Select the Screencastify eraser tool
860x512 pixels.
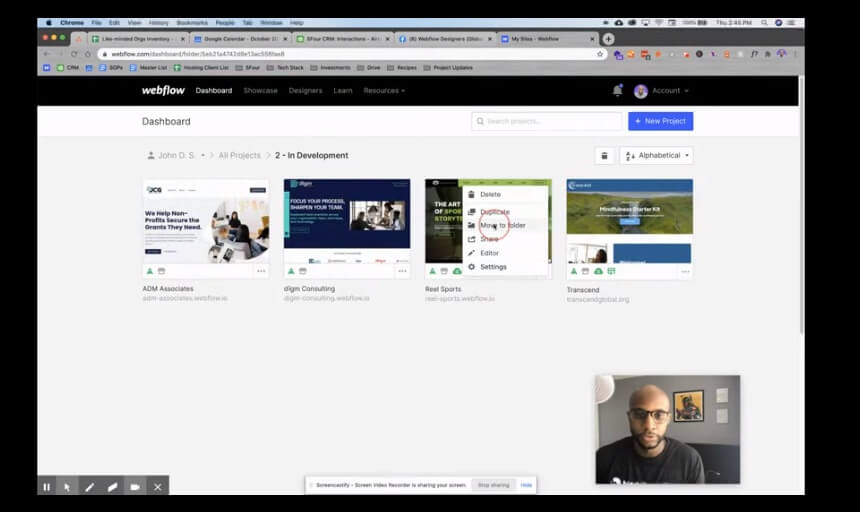coord(112,487)
